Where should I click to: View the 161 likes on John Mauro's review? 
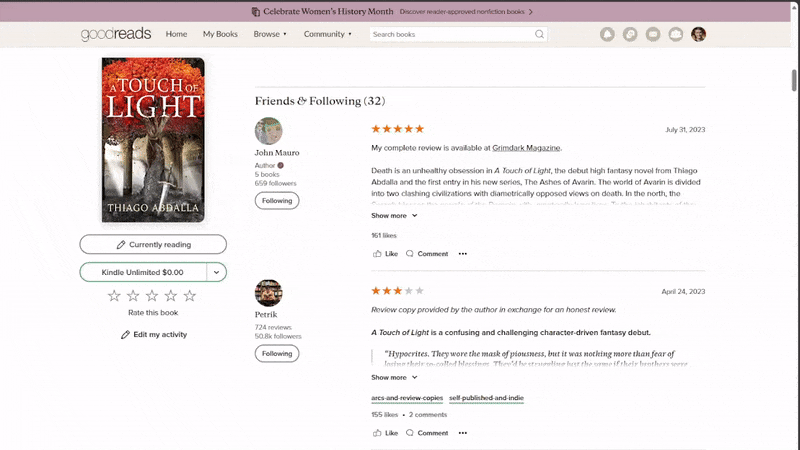click(x=384, y=236)
